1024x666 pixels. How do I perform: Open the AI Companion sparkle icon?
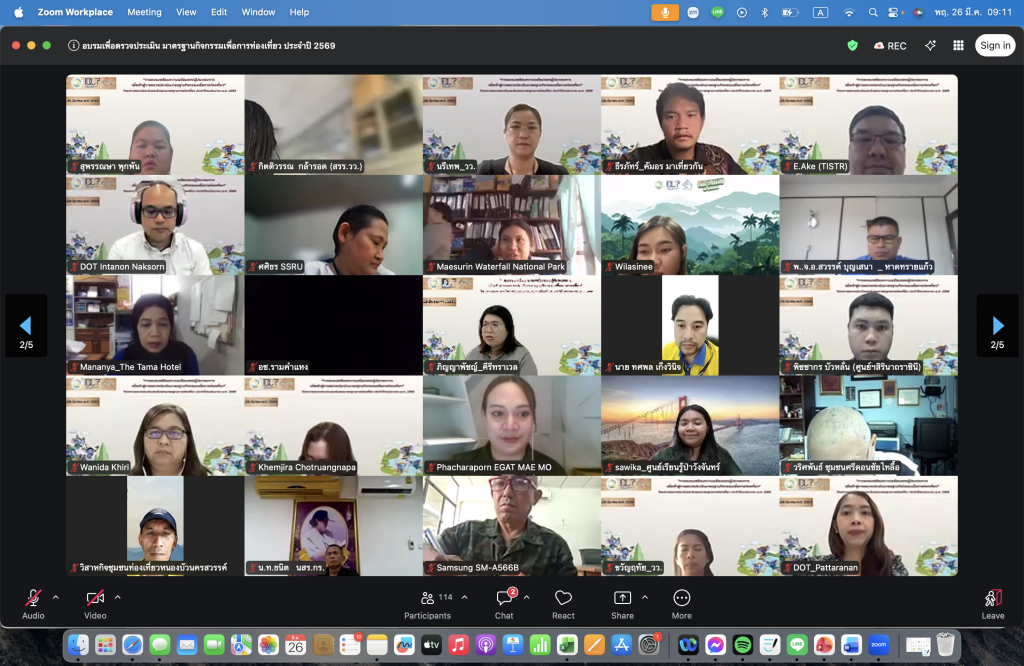[930, 45]
